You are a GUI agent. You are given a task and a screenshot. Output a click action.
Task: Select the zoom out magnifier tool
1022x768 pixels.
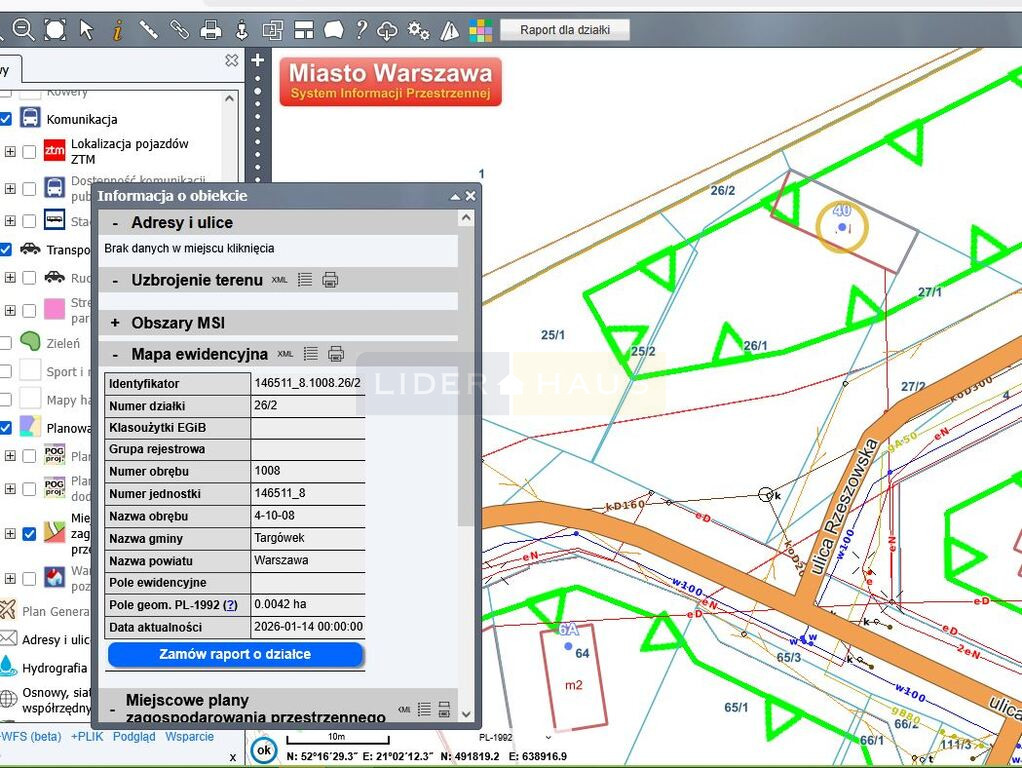(23, 29)
